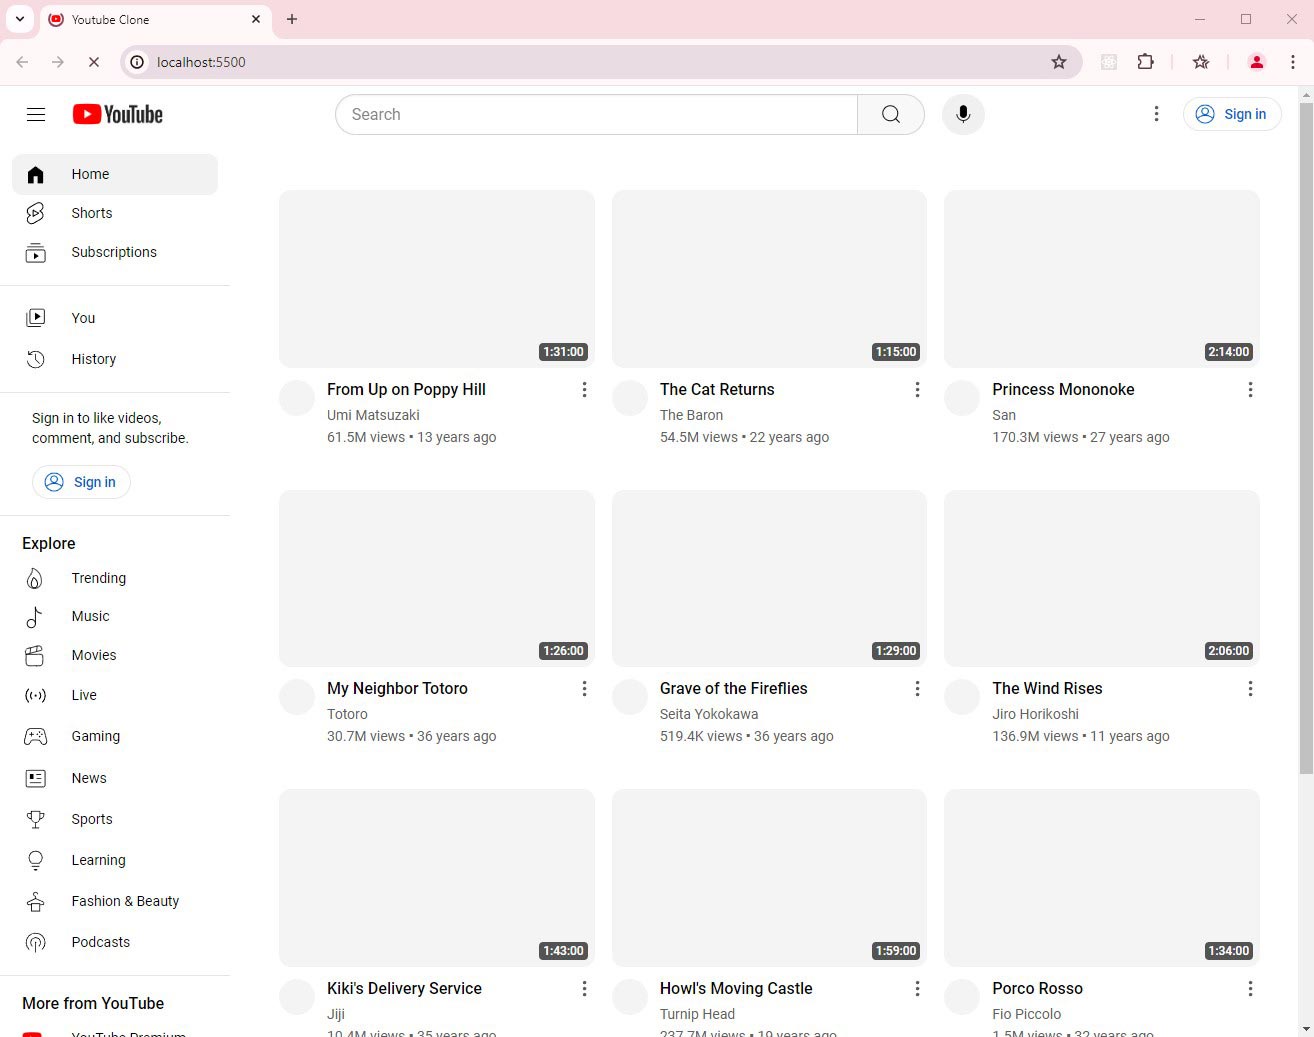Screen dimensions: 1314x1037
Task: Open From Up on Poppy Hill thumbnail
Action: (x=437, y=279)
